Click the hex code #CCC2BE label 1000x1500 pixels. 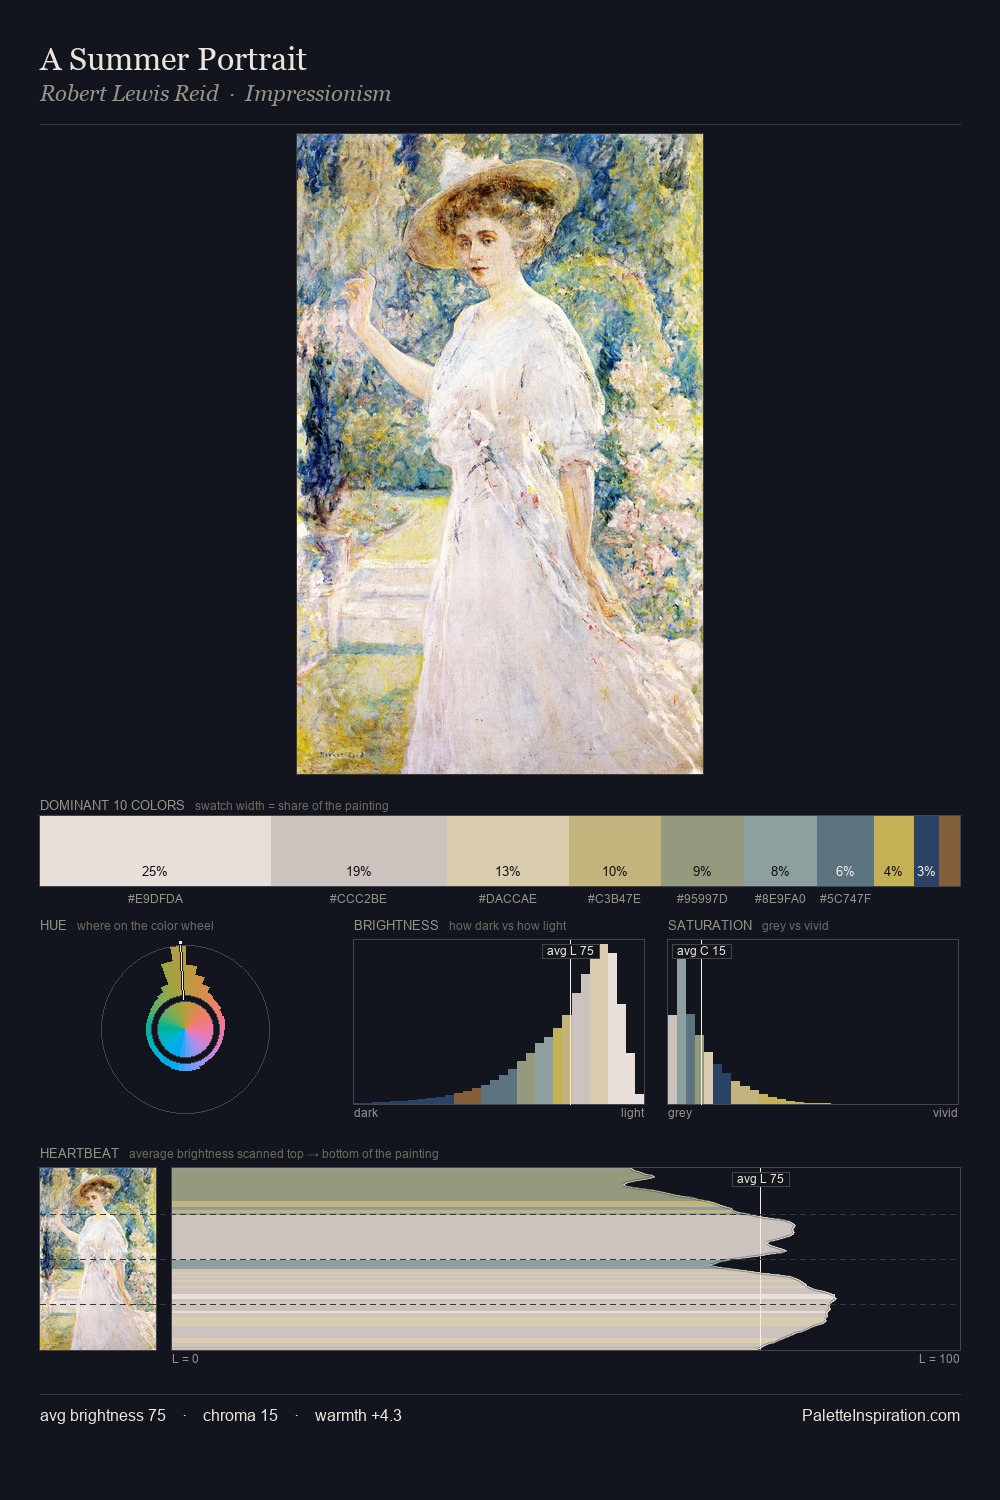359,899
